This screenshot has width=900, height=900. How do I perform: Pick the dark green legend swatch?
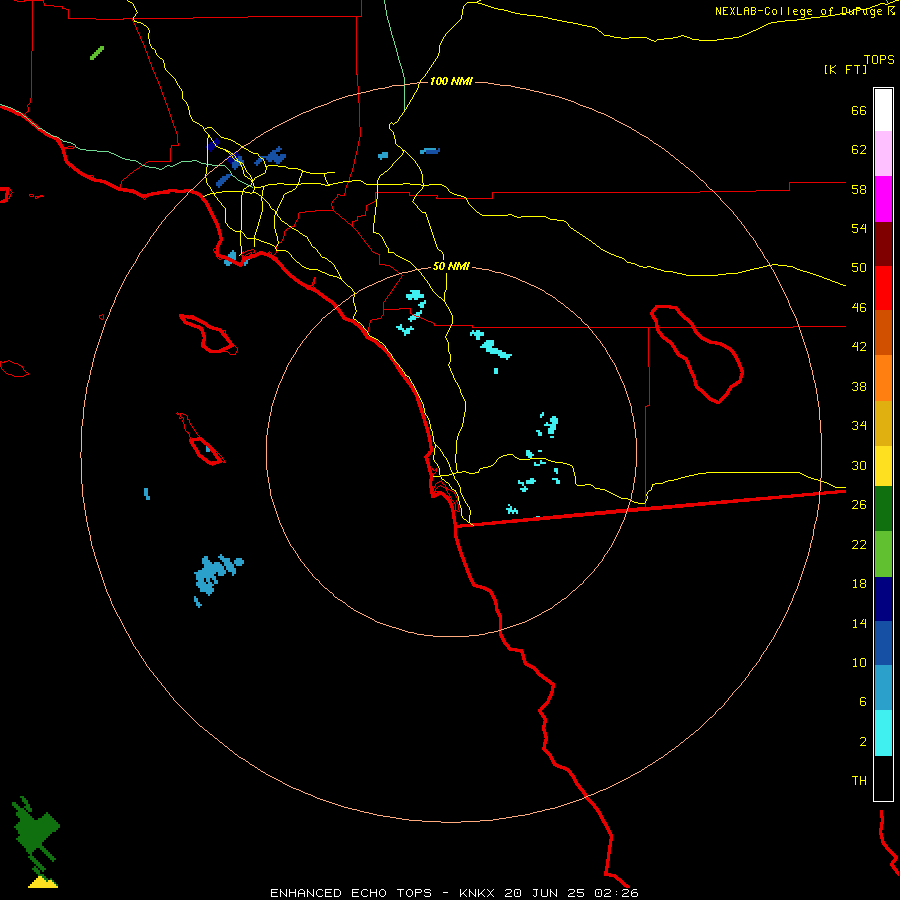(x=883, y=509)
